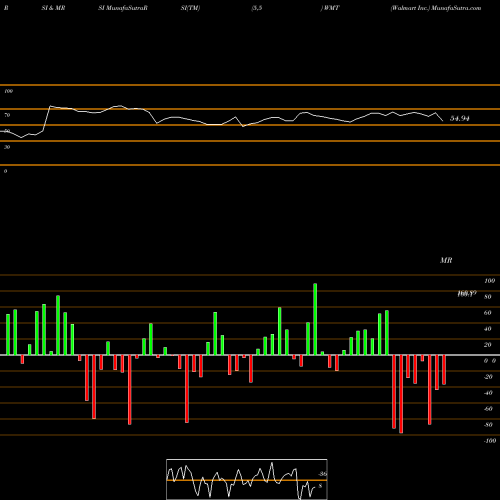
Task: Click the '(5,5' parameter text in header
Action: coord(257,8)
